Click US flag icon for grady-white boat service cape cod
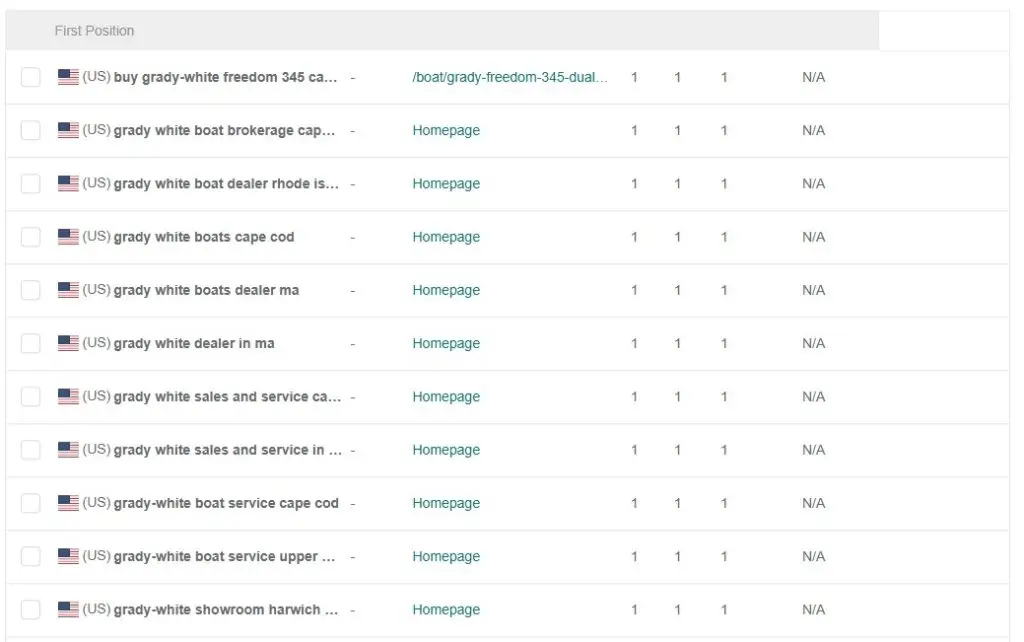The image size is (1024, 642). pyautogui.click(x=68, y=503)
